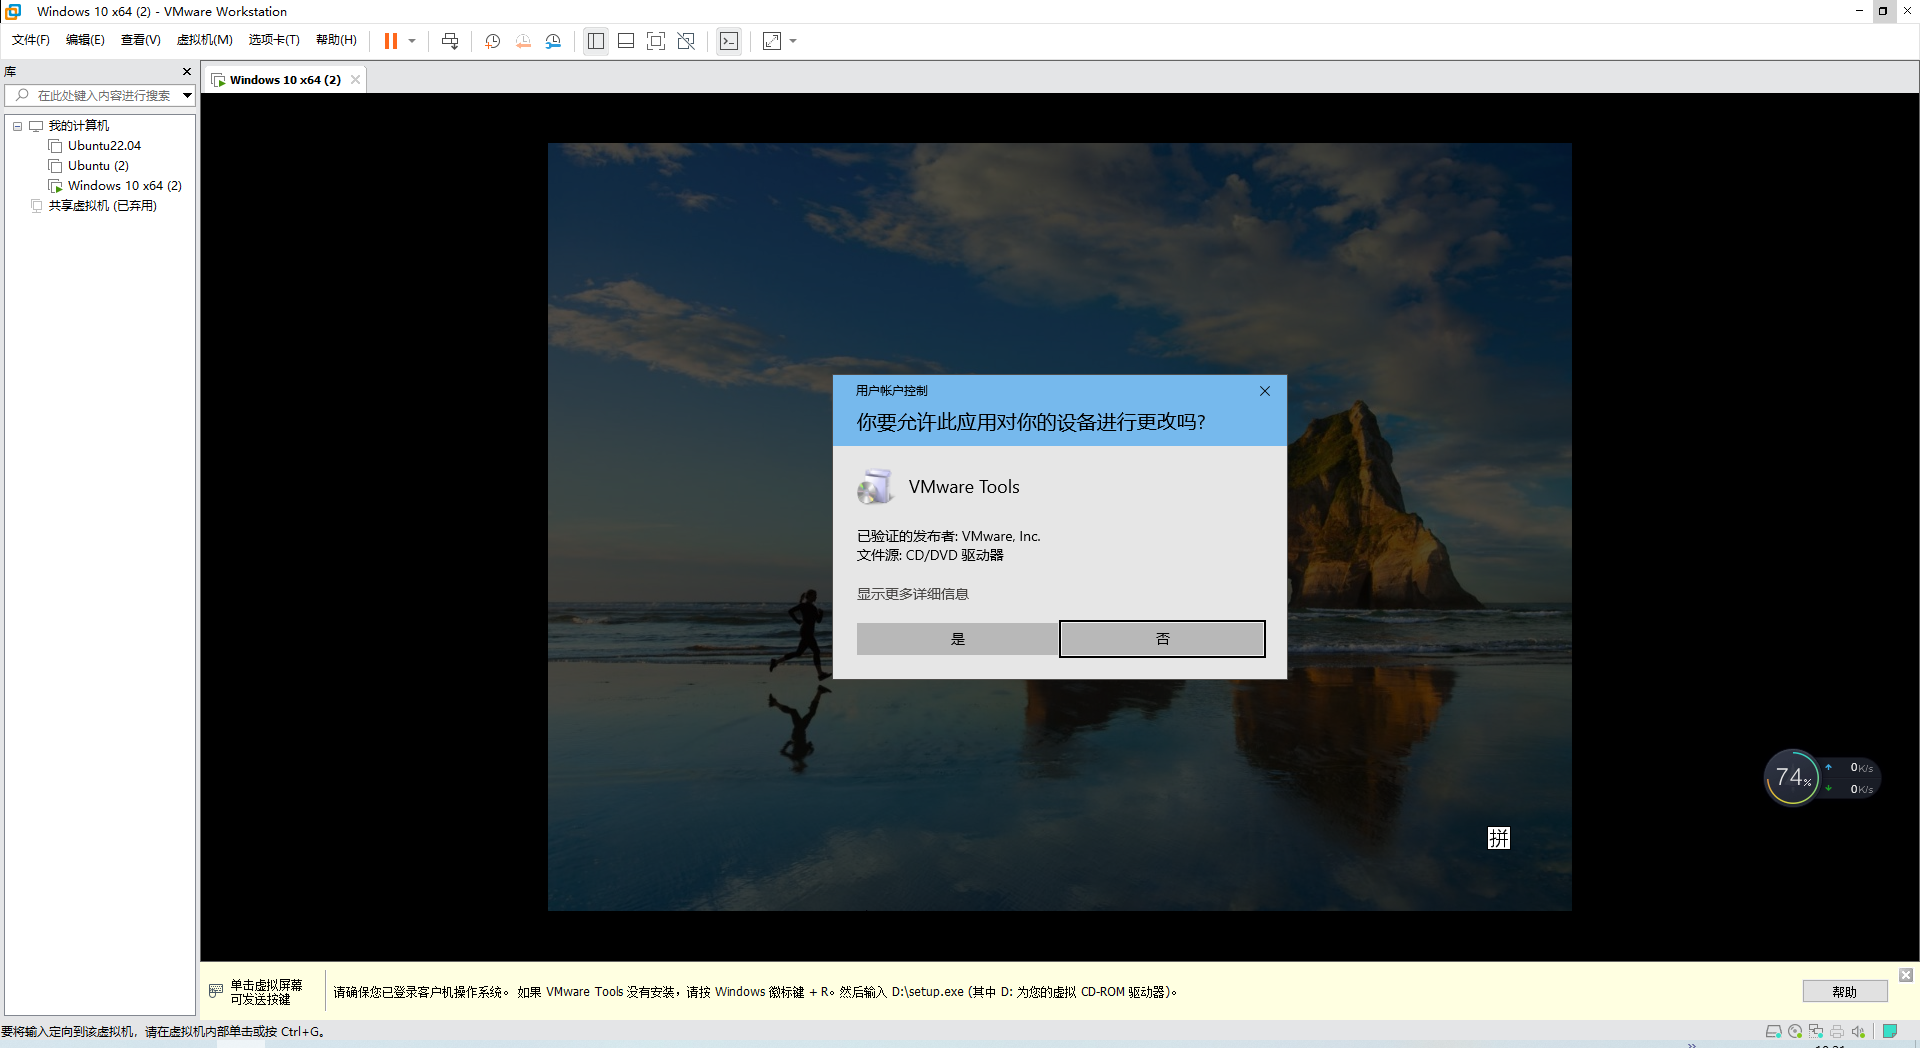Click 显示更多详细信息 link in UAC dialog
Screen dimensions: 1920x1048
coord(912,594)
